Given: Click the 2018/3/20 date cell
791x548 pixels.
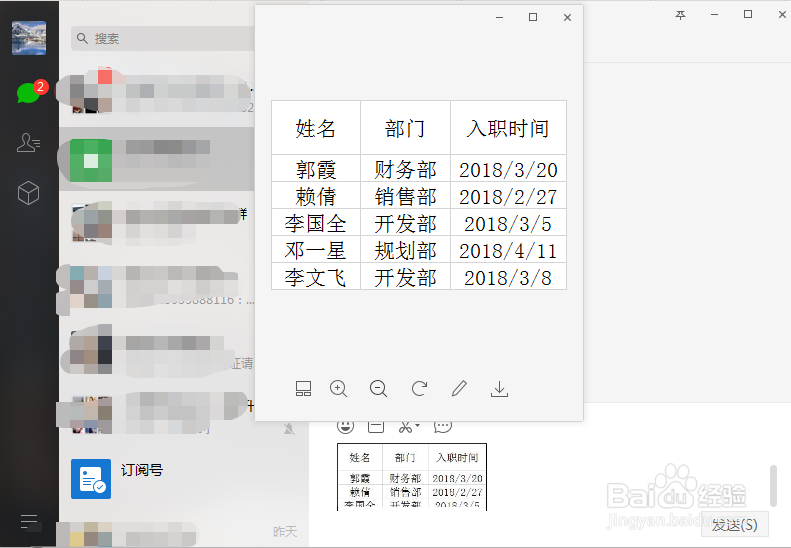Looking at the screenshot, I should [x=508, y=169].
